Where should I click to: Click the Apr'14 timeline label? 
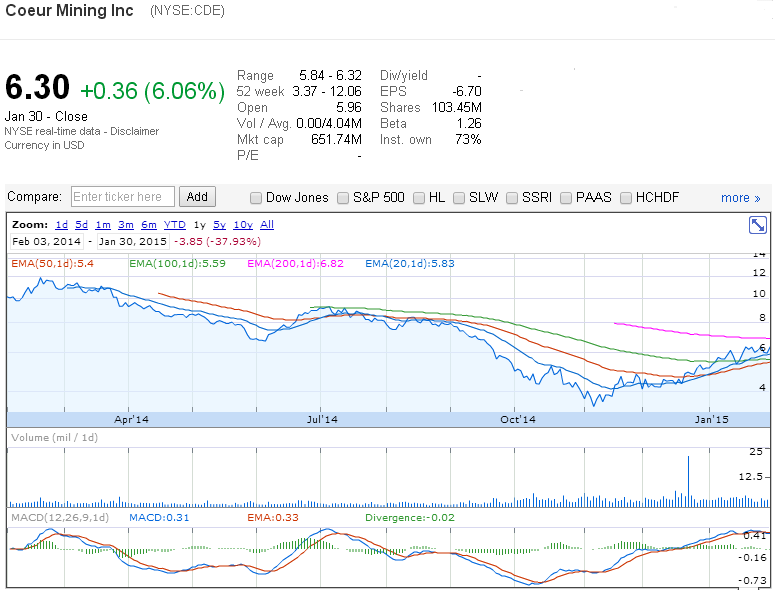(x=131, y=420)
